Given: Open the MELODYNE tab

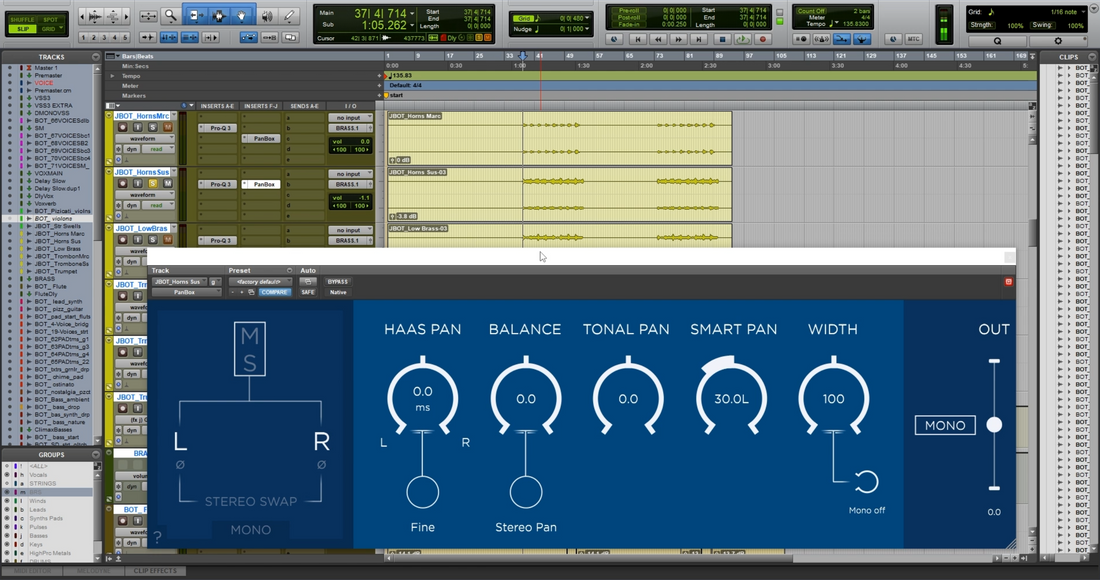Looking at the screenshot, I should tap(93, 571).
